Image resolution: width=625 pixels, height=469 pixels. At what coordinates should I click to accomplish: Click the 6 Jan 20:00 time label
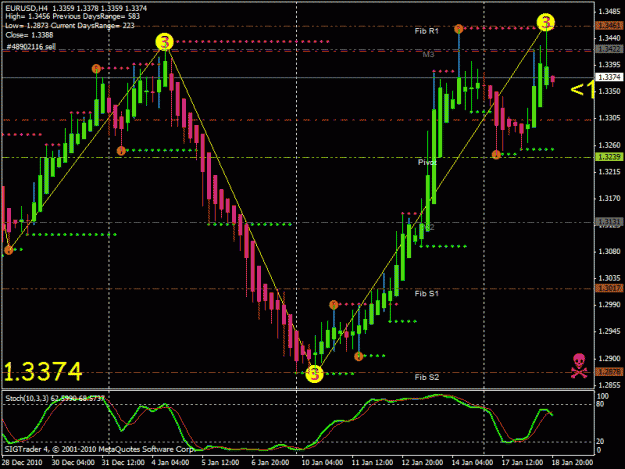click(270, 463)
